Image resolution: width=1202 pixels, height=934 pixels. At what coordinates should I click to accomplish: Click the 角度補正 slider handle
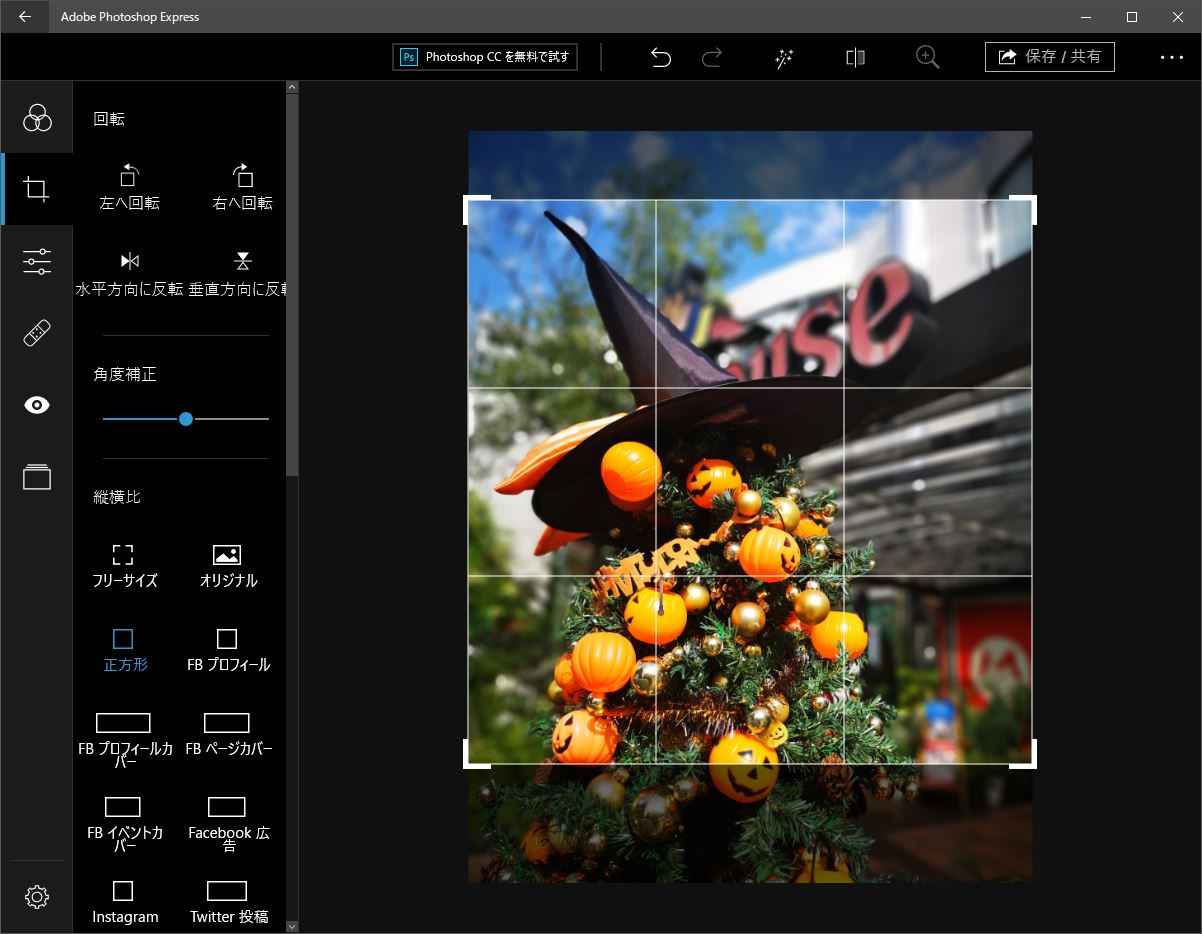tap(186, 419)
